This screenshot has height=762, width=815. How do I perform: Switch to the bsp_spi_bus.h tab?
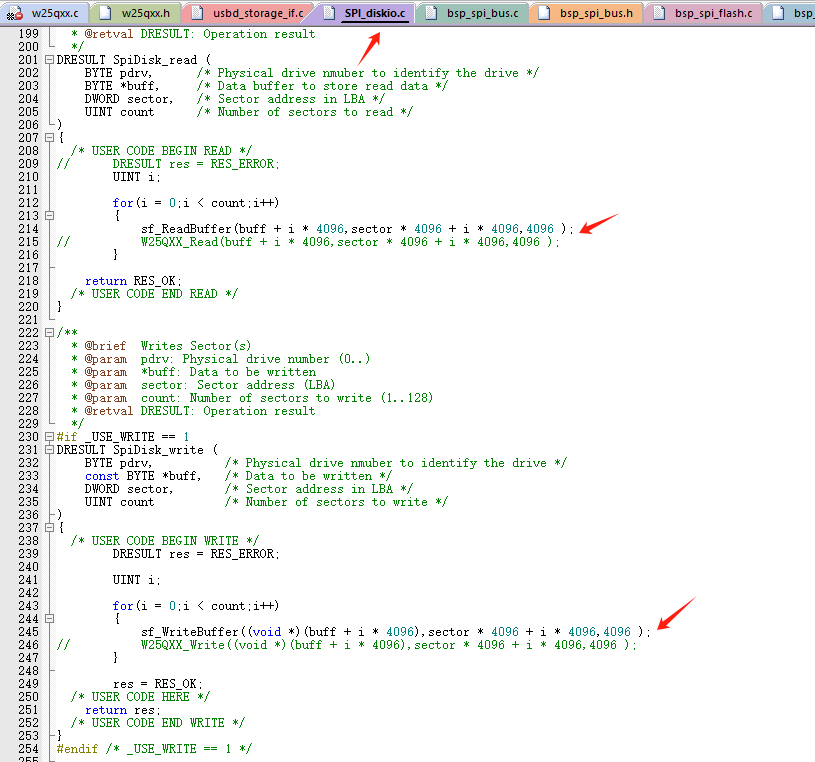[x=587, y=13]
